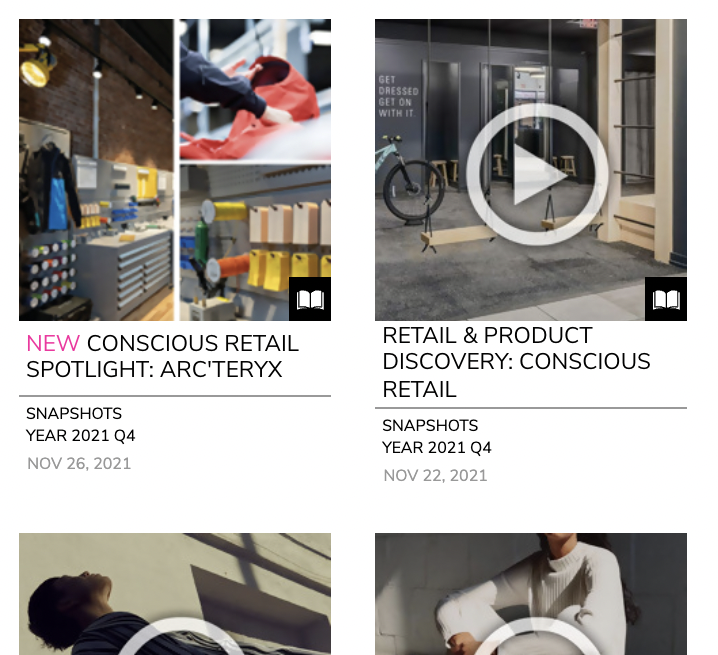Click the book icon on Arc'teryx card

(x=310, y=299)
